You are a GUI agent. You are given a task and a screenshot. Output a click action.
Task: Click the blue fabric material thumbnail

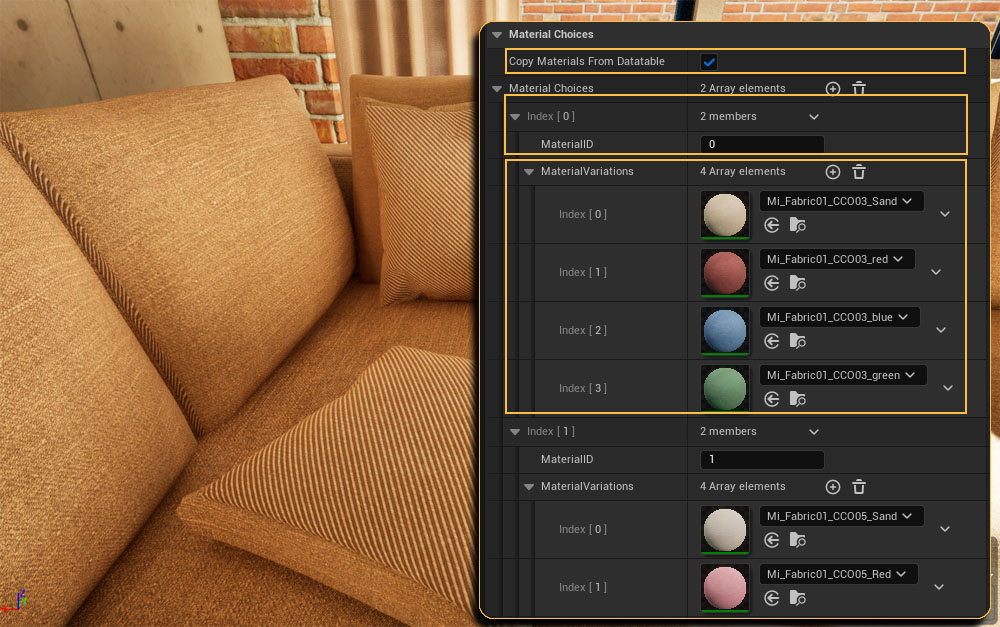click(725, 330)
